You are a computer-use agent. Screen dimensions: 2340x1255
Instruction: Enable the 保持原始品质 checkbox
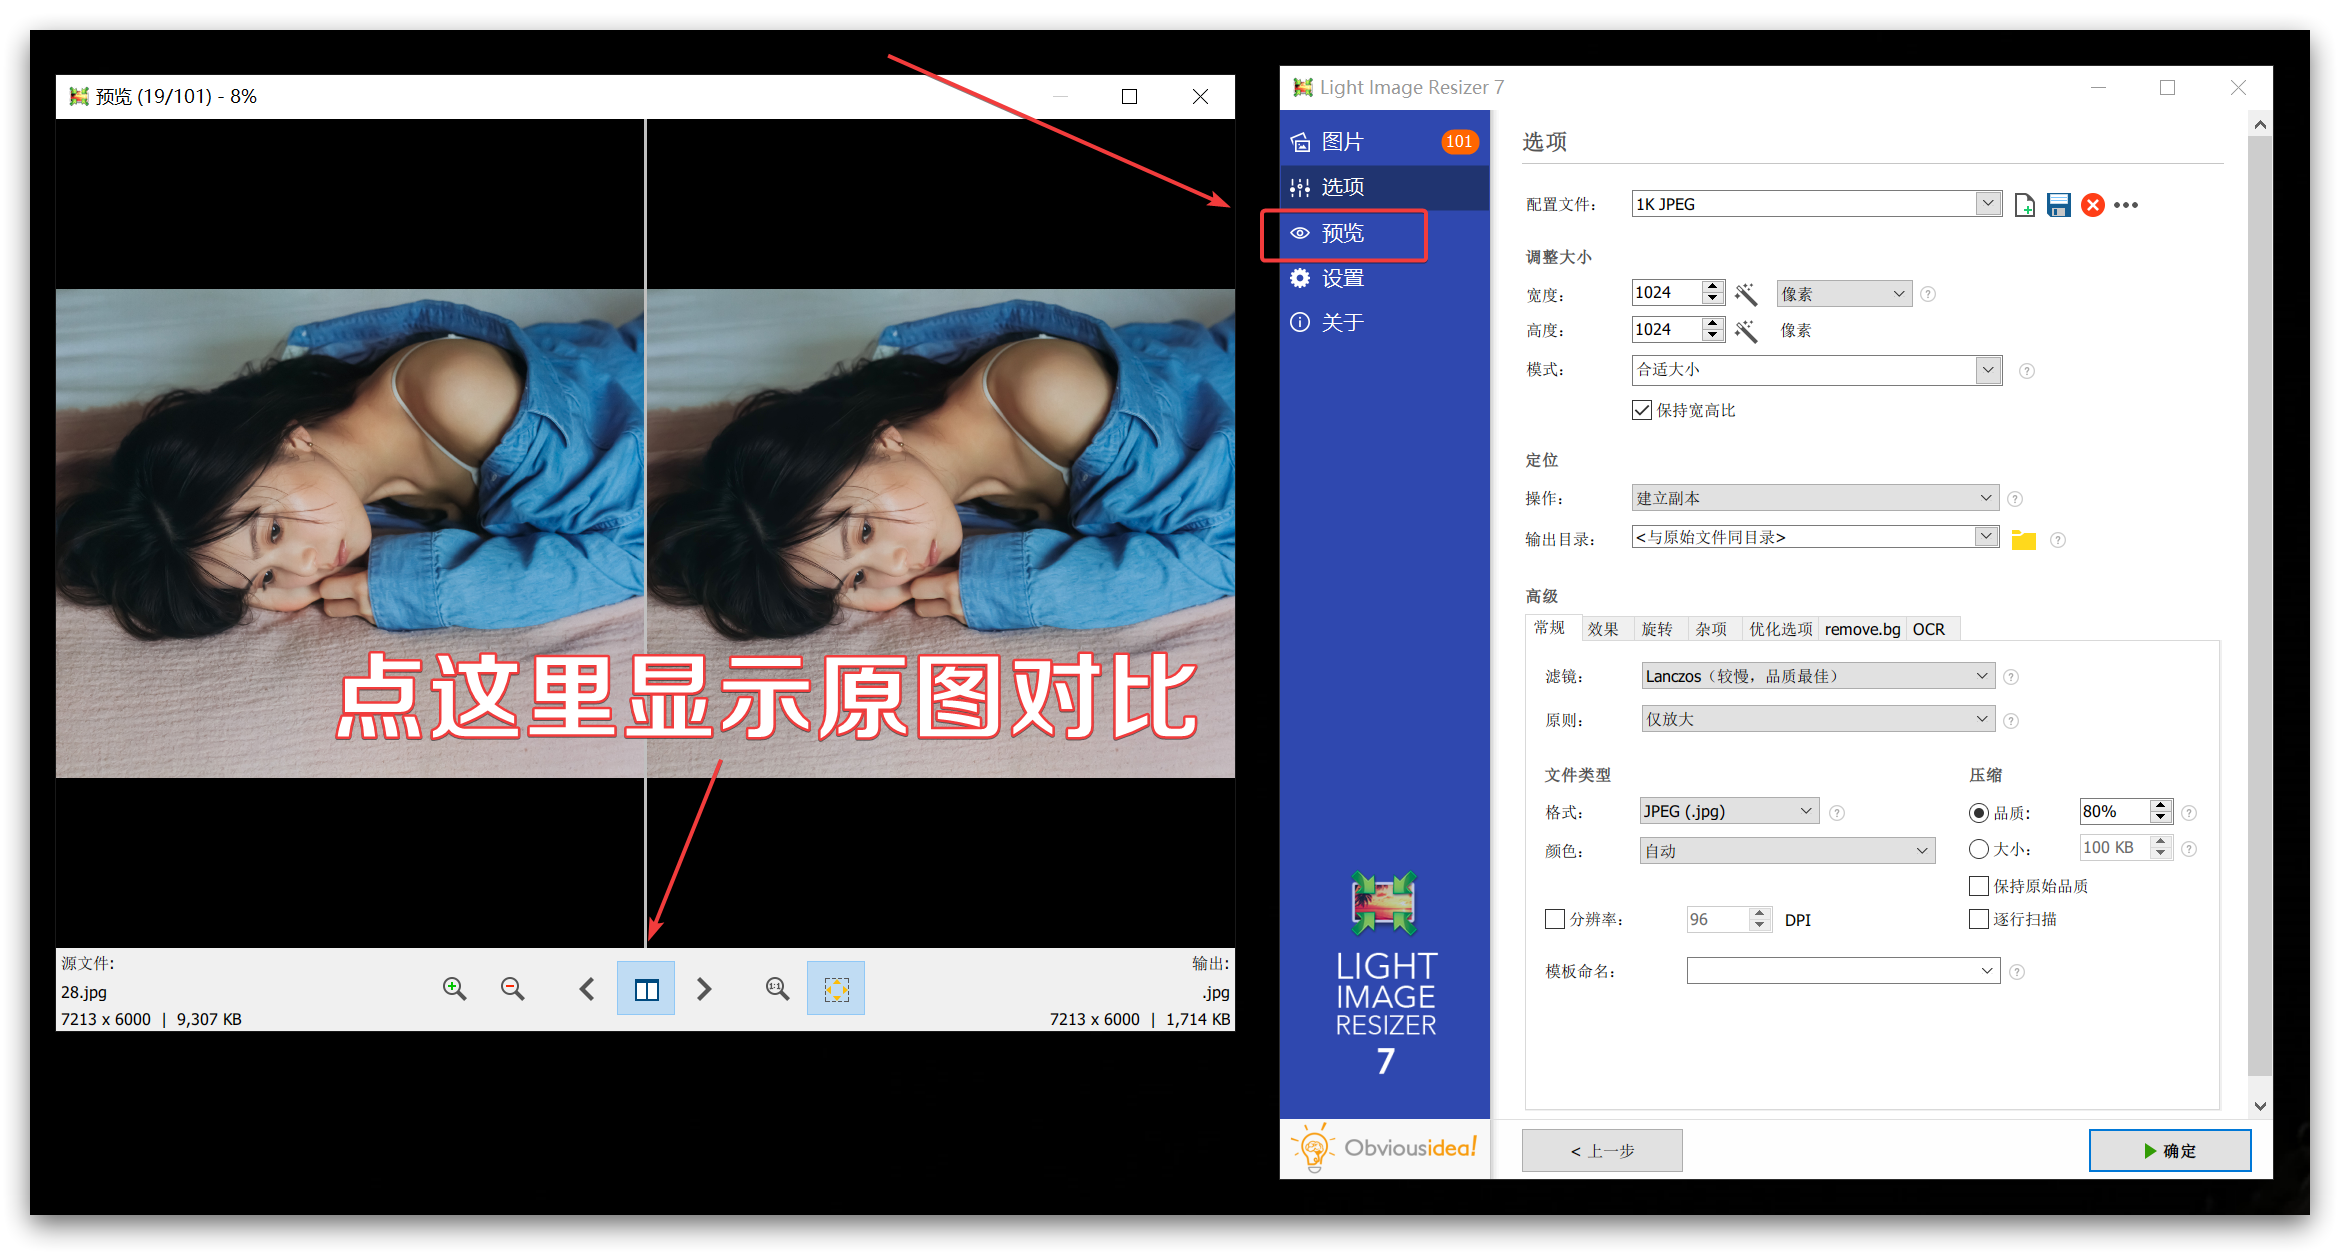pyautogui.click(x=1978, y=886)
